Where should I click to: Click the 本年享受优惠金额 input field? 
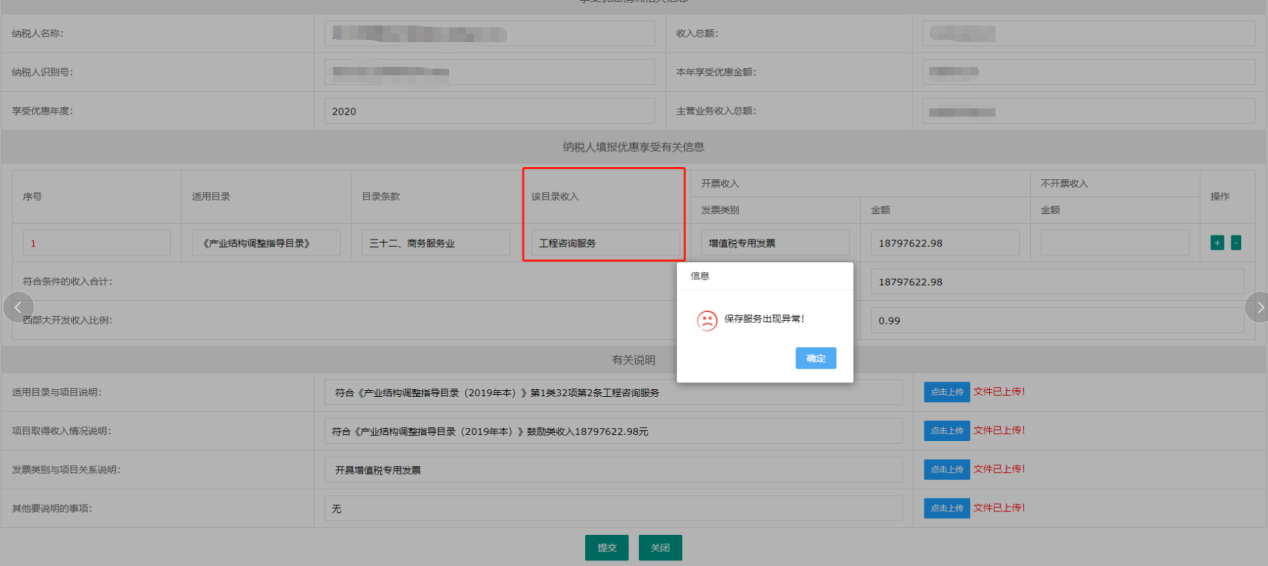(1088, 72)
